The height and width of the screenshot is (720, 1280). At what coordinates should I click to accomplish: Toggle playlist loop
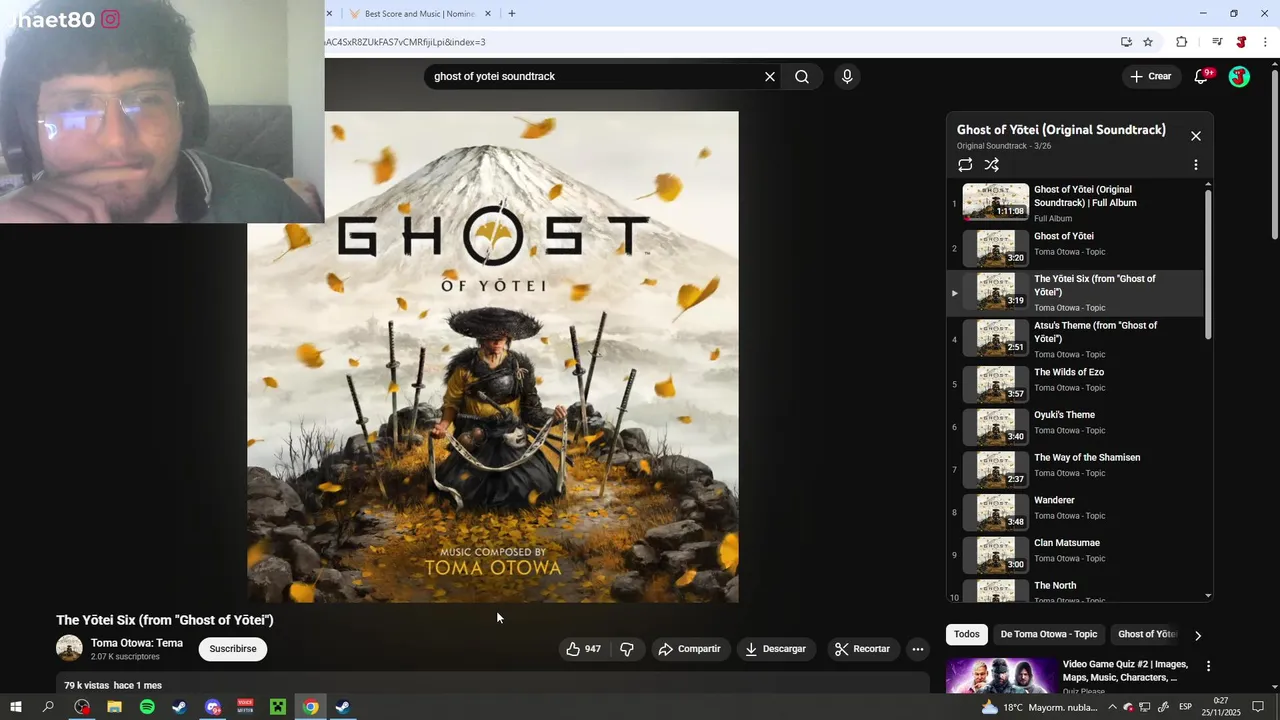pos(965,165)
